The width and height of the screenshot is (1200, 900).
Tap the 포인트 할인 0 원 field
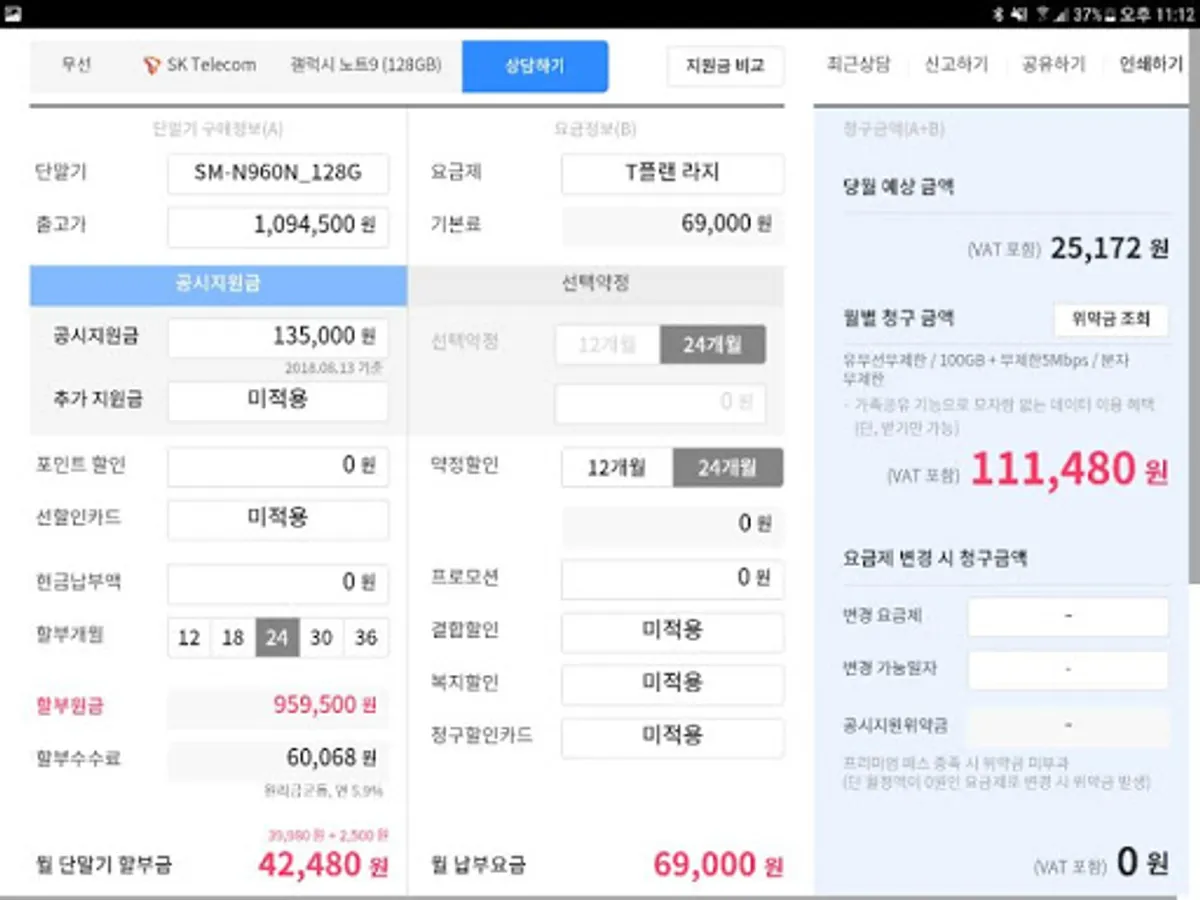[x=278, y=466]
